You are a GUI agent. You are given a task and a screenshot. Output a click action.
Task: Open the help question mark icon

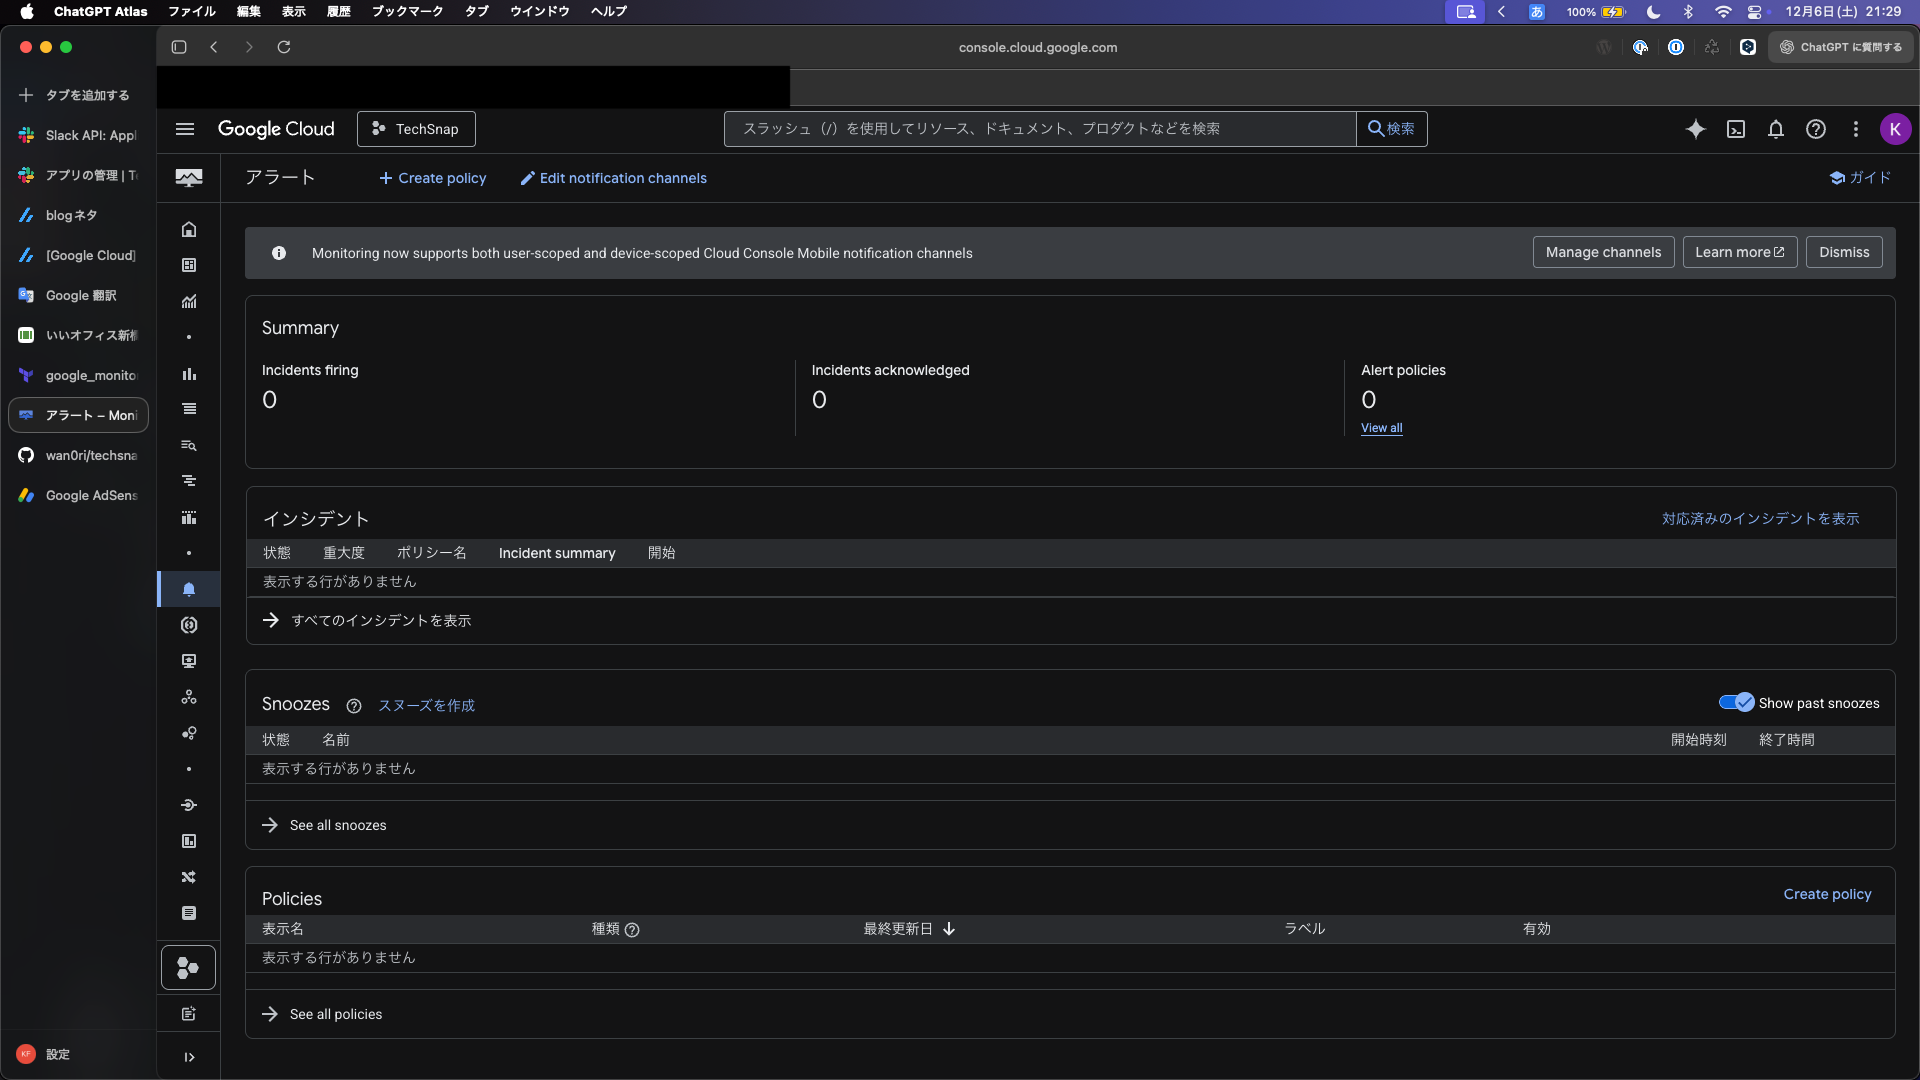pos(1816,129)
